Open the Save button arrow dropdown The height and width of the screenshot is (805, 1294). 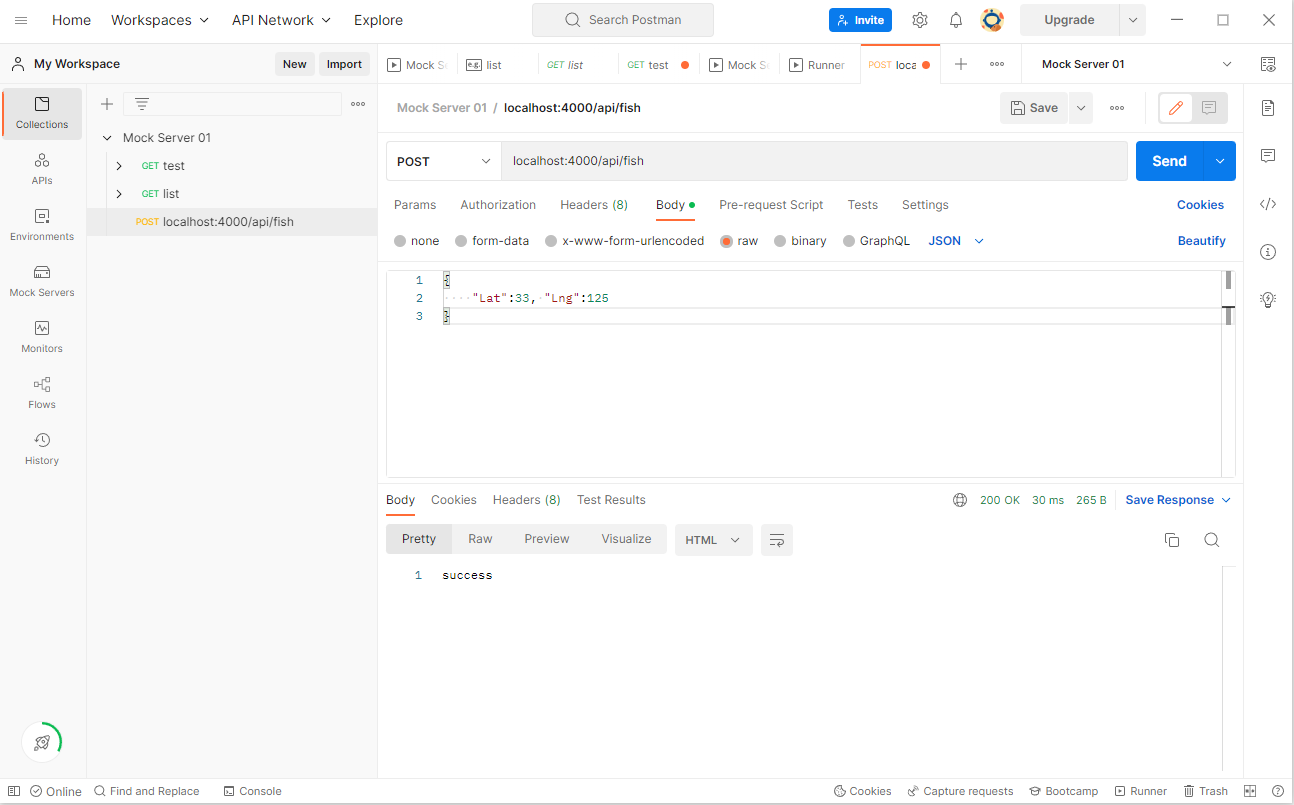[1081, 108]
